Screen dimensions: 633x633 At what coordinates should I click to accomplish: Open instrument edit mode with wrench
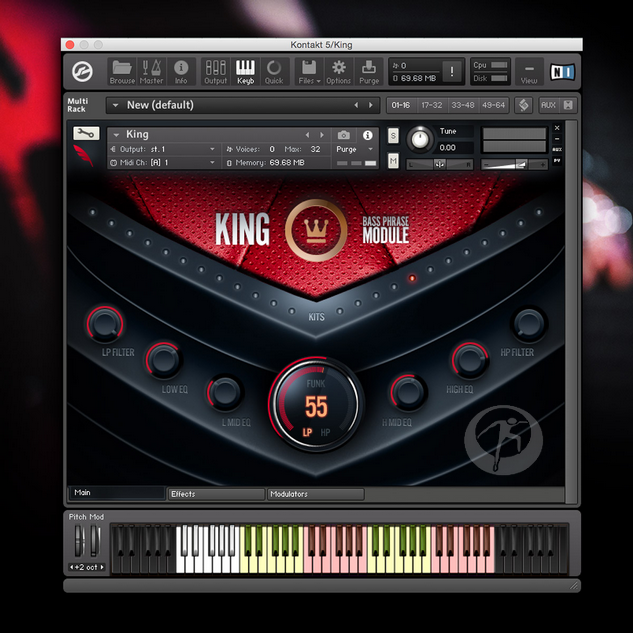pos(86,133)
